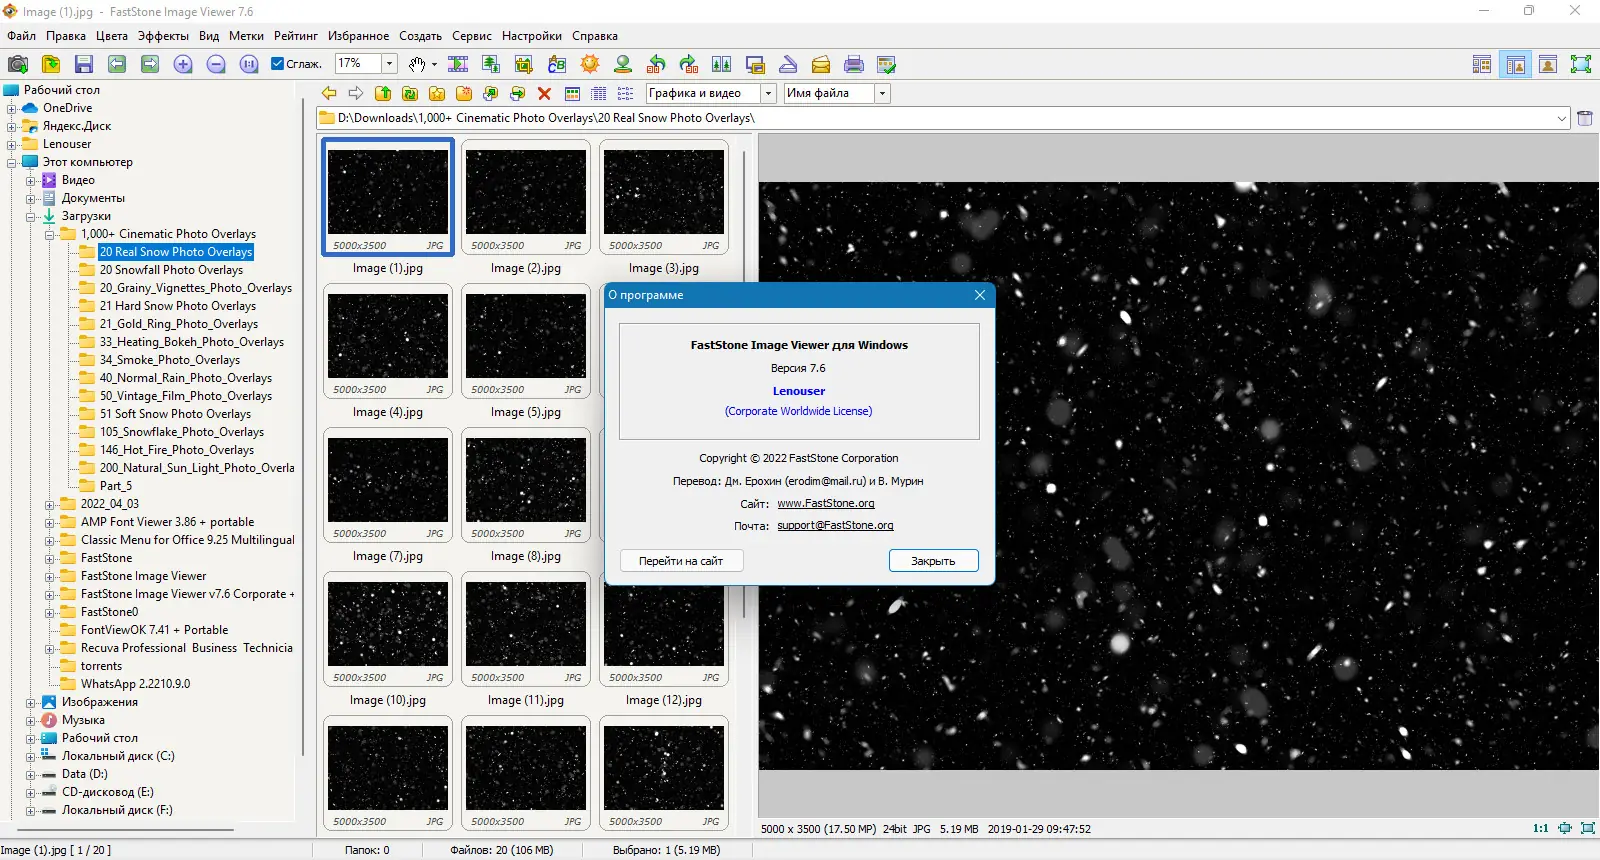Click the www.FastStone.org website link

(x=825, y=504)
